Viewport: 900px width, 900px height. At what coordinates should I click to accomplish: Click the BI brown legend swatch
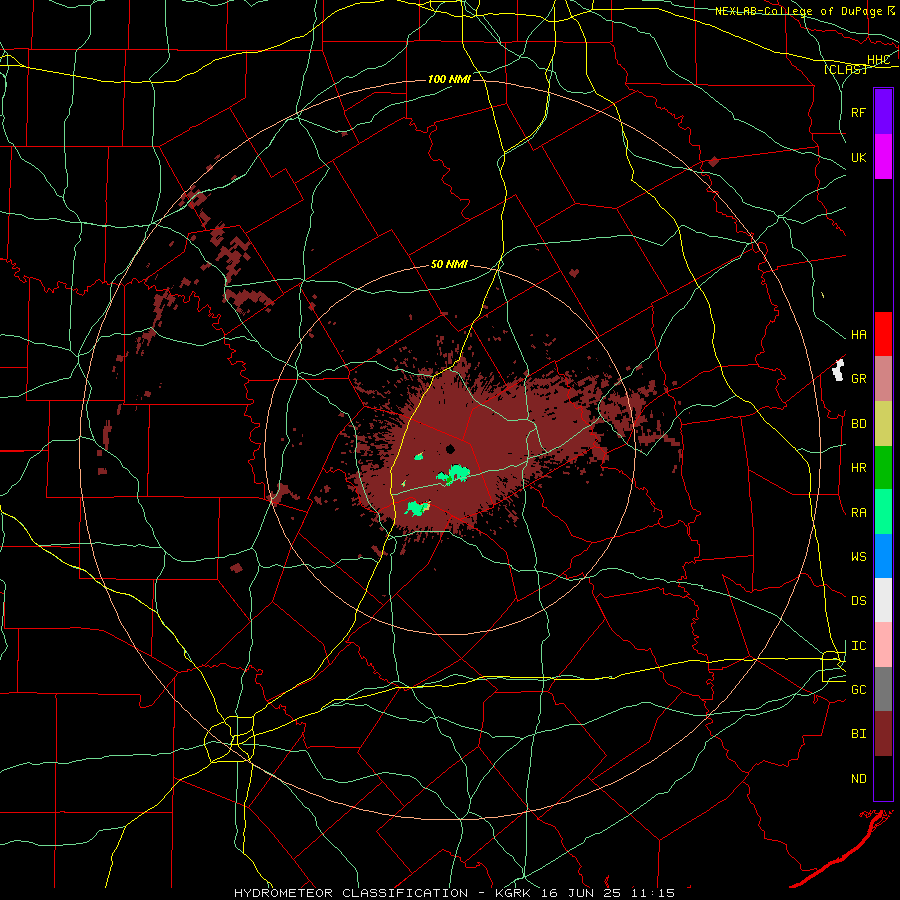coord(883,734)
